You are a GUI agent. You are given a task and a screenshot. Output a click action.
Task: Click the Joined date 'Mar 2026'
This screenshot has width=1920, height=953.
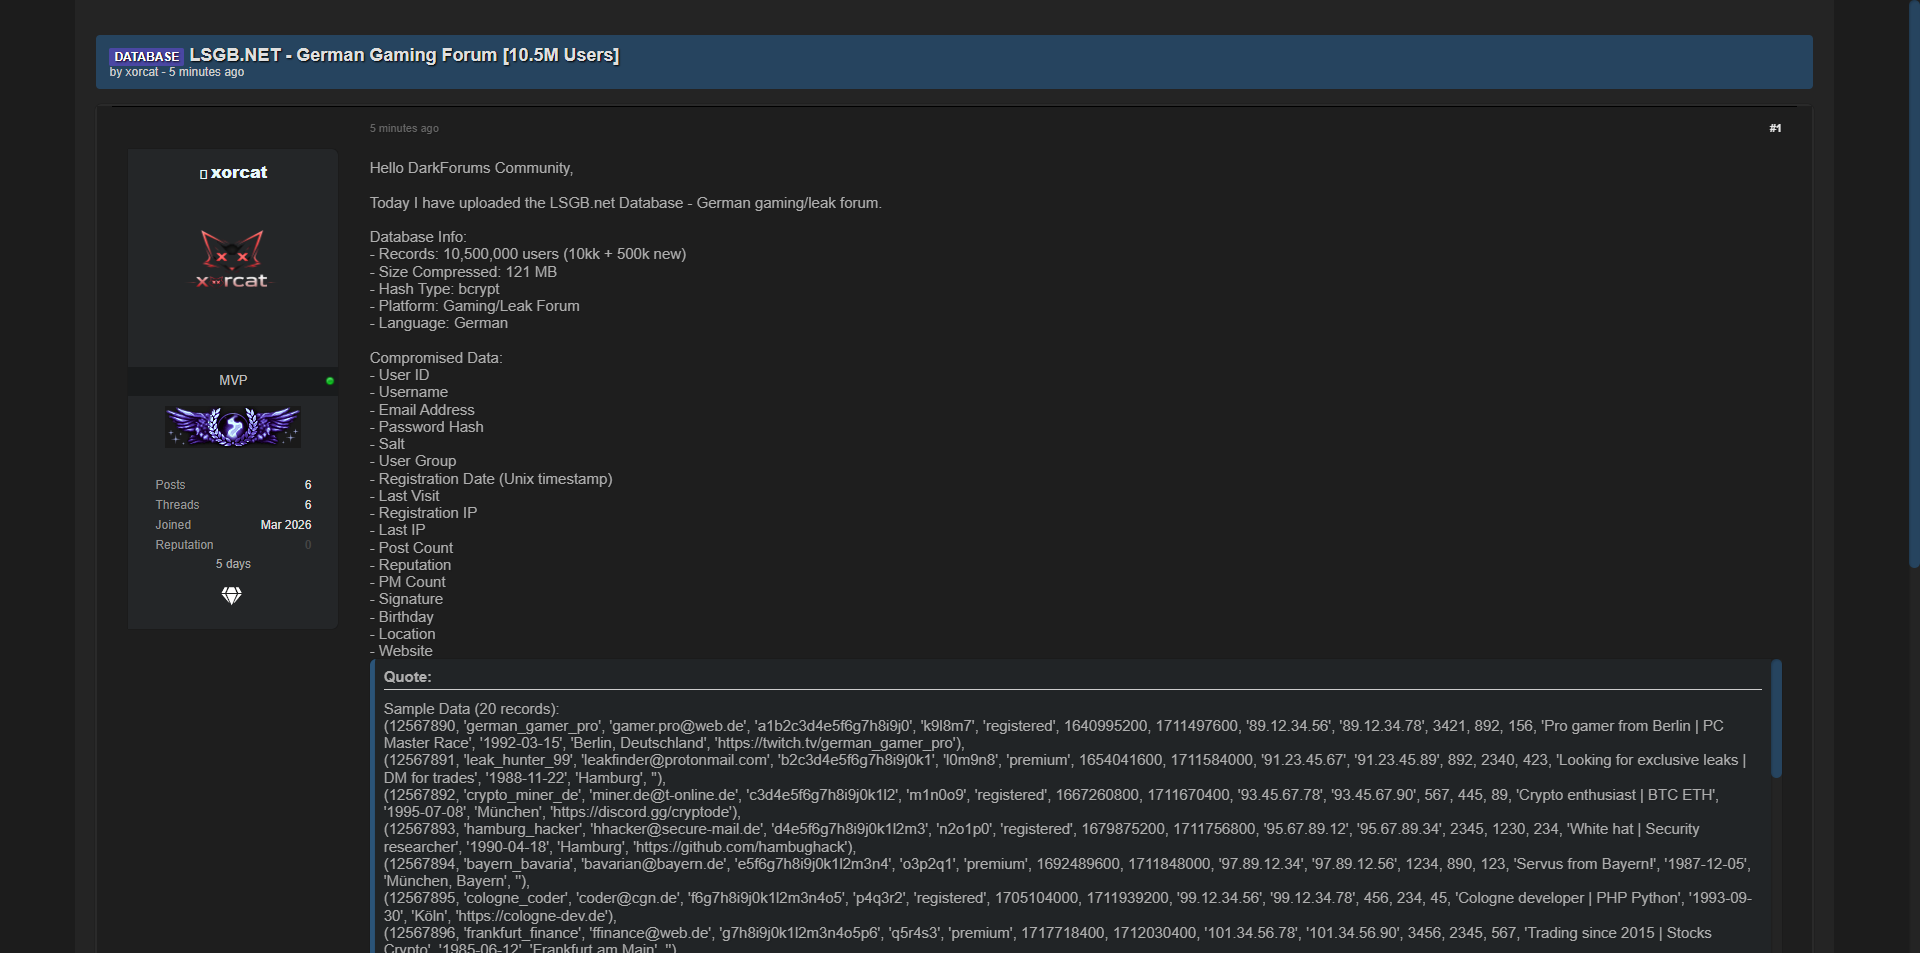286,525
